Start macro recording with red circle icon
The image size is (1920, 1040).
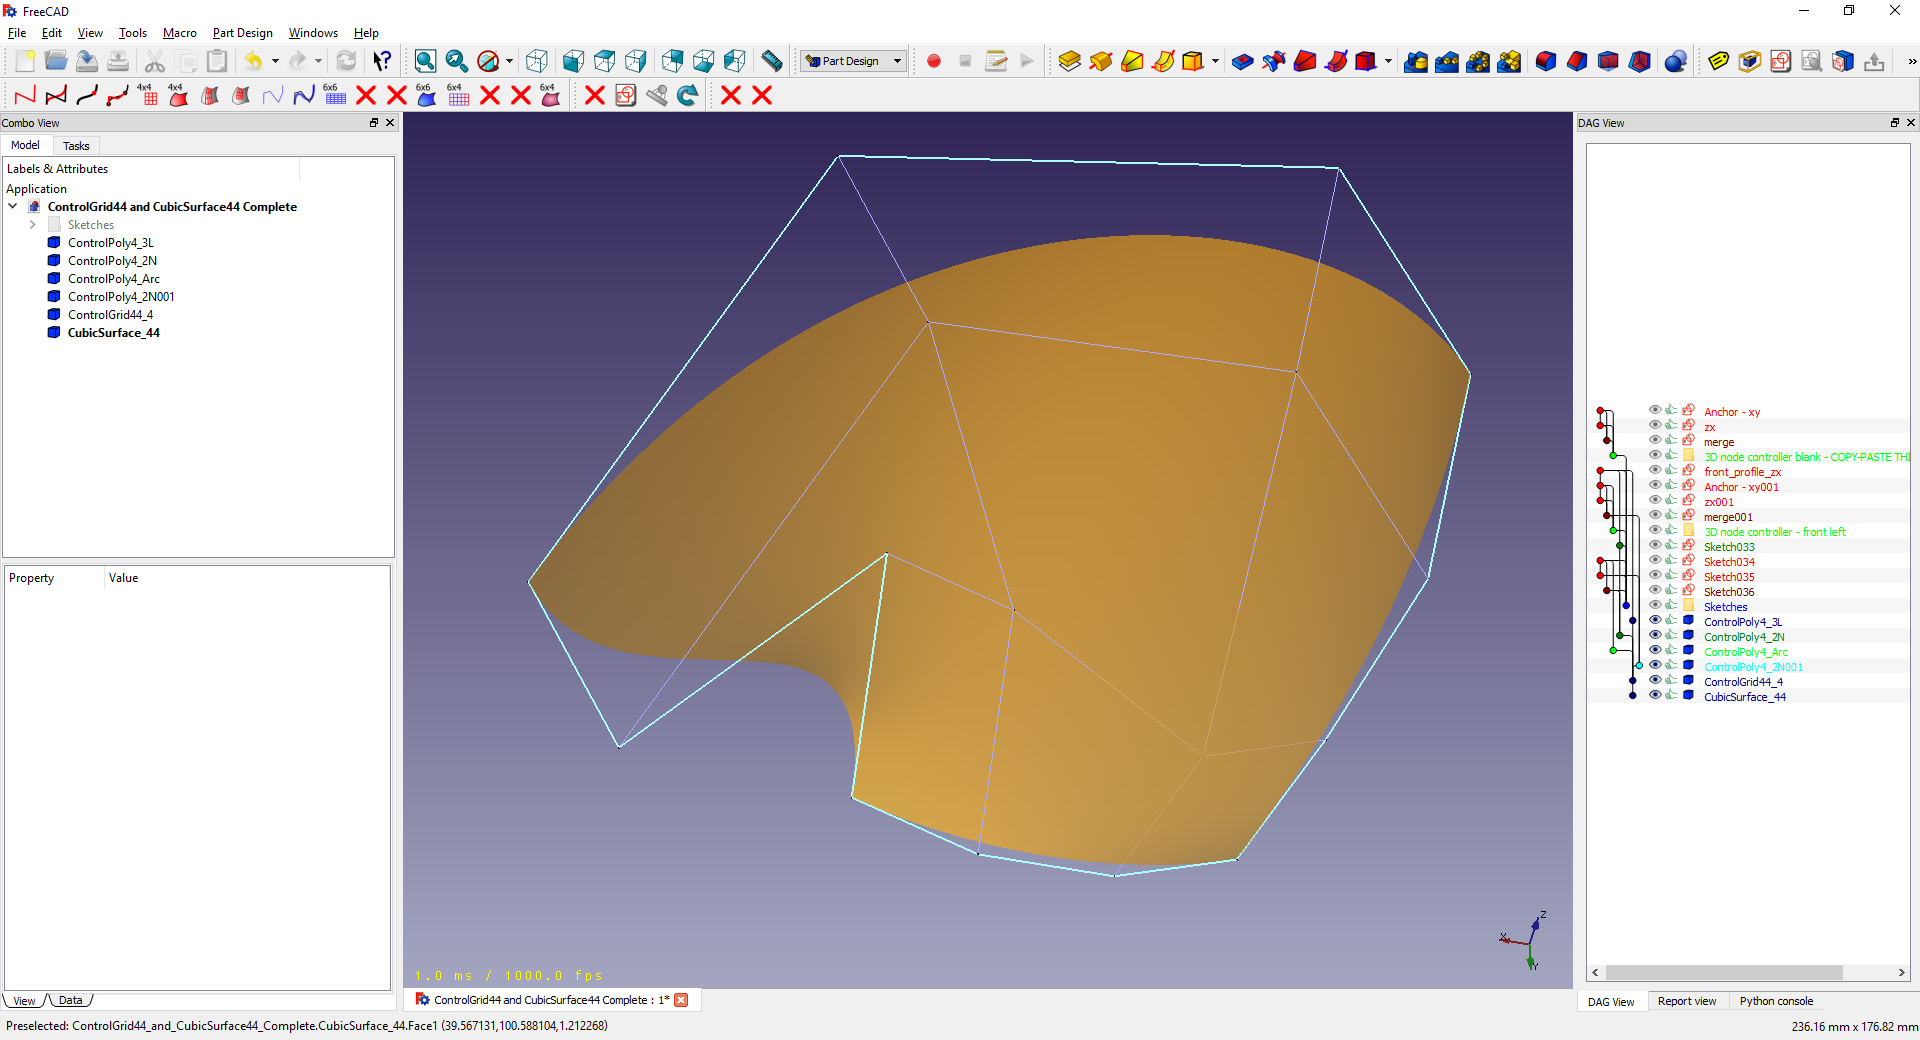[934, 61]
